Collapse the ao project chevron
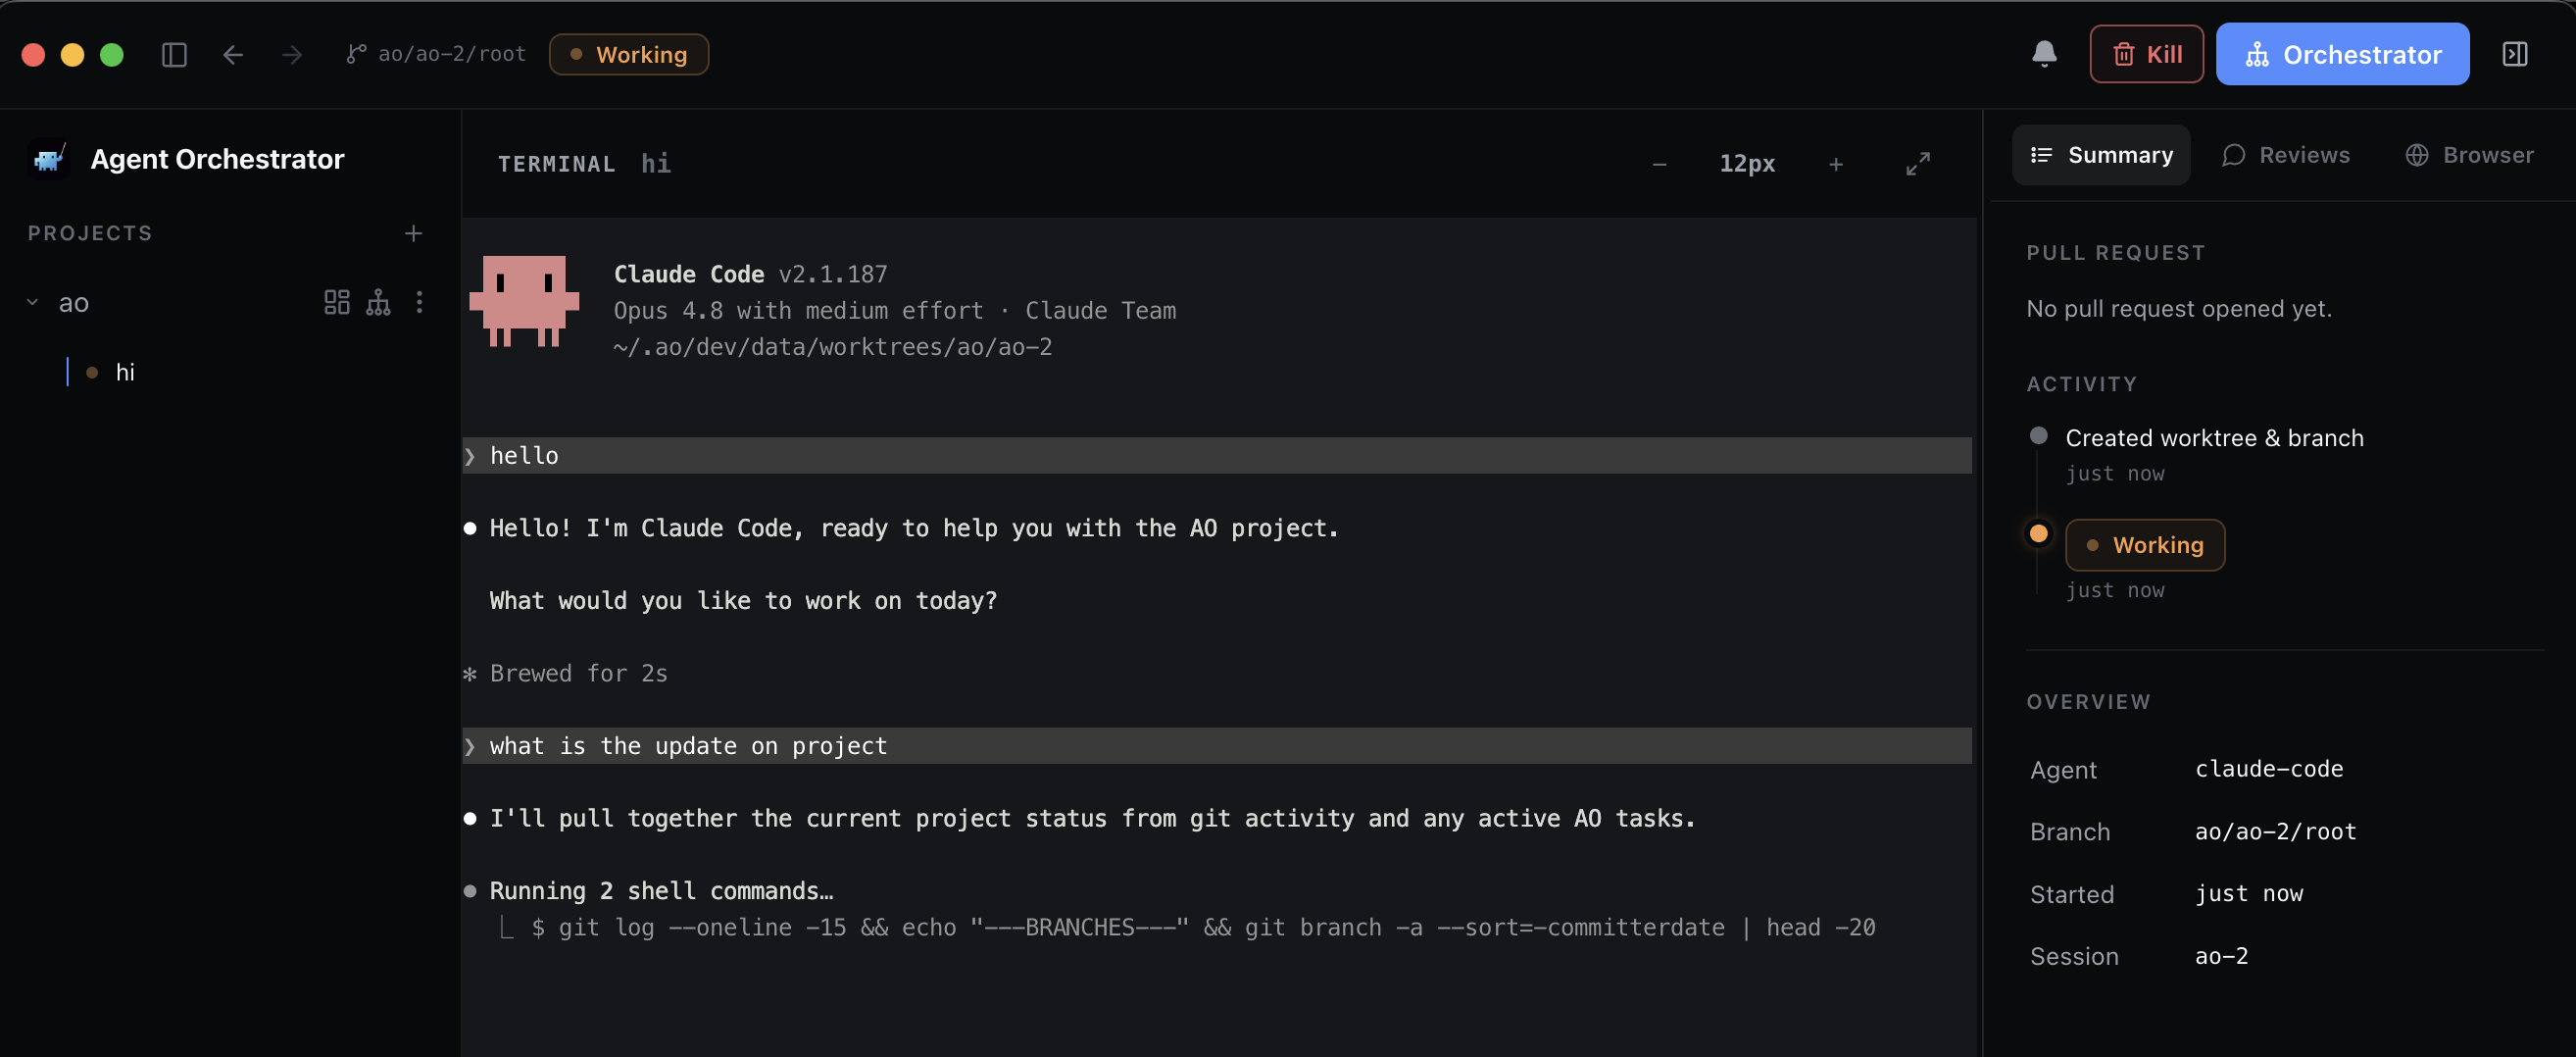2576x1057 pixels. (x=32, y=302)
